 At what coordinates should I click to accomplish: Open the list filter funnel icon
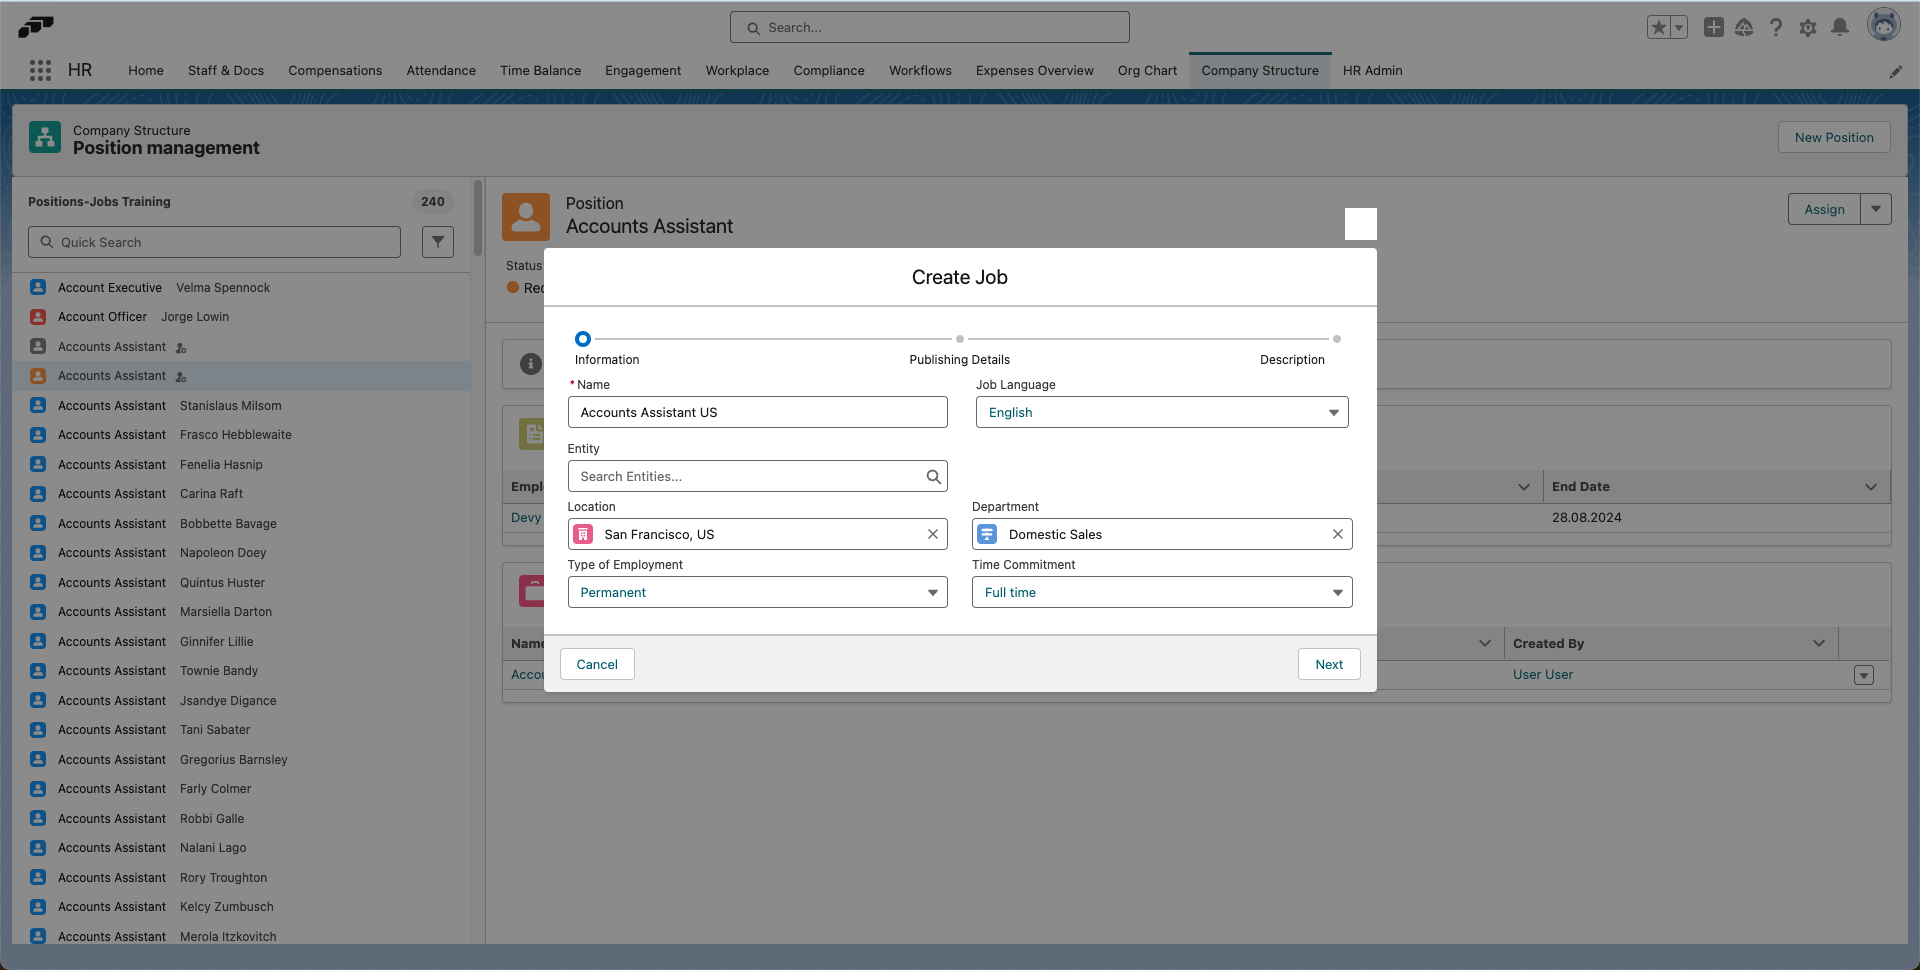pyautogui.click(x=437, y=241)
